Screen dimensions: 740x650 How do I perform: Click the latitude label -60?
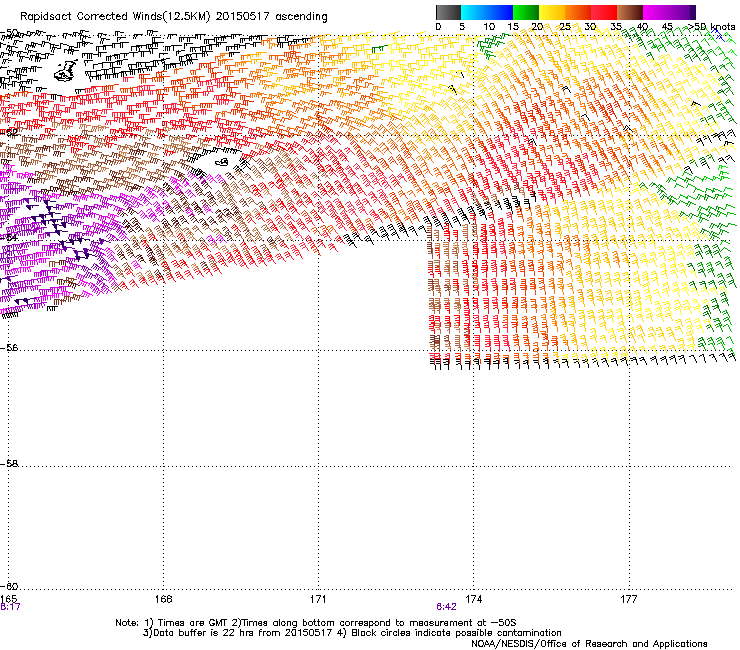(8, 586)
